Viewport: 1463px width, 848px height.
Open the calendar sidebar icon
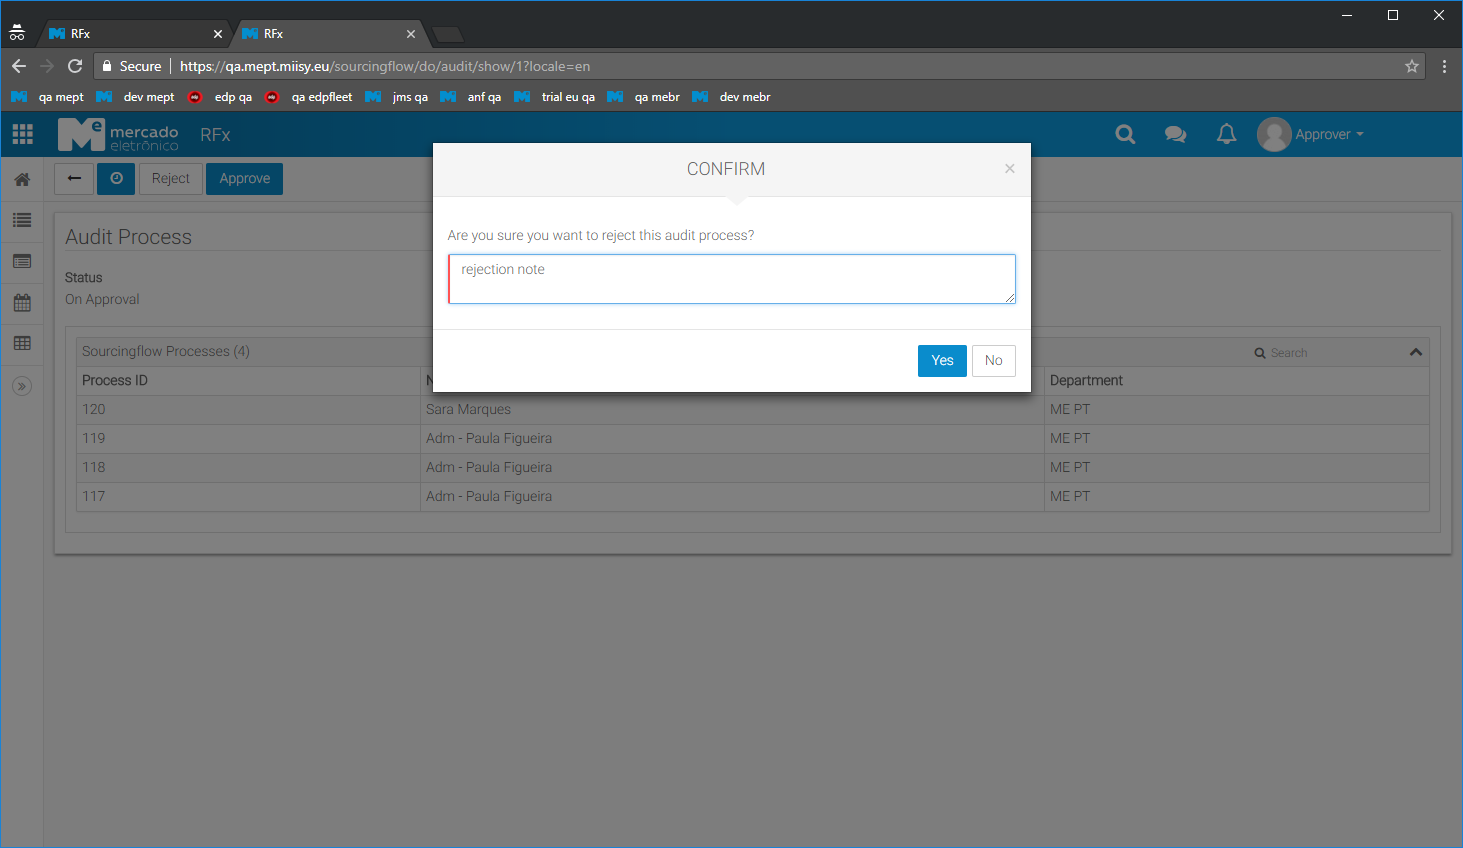(x=22, y=302)
